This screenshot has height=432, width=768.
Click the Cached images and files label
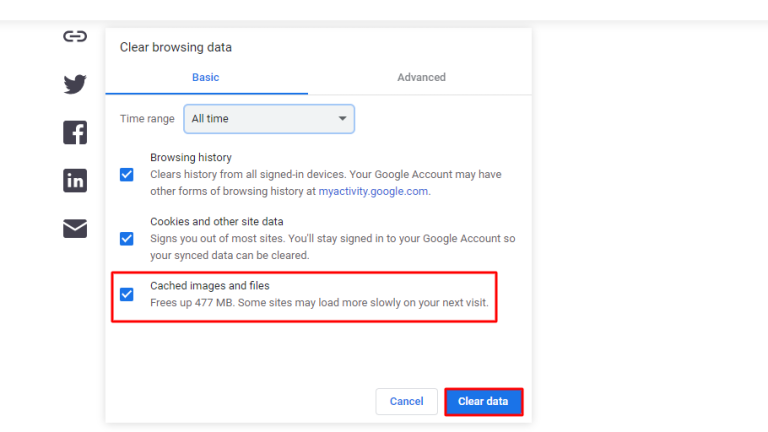click(x=210, y=286)
